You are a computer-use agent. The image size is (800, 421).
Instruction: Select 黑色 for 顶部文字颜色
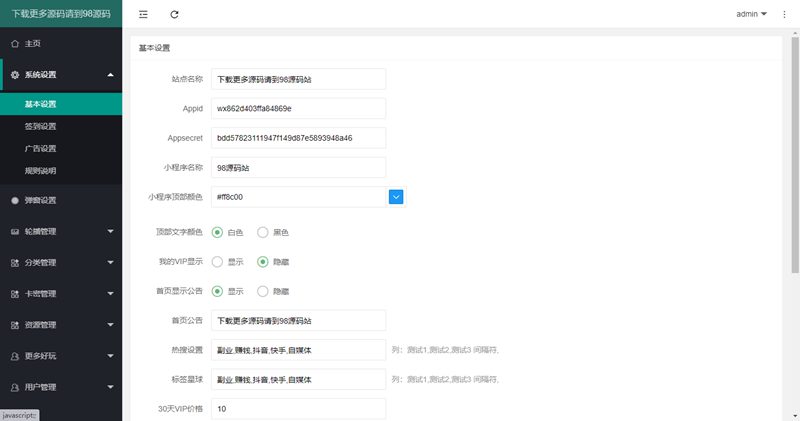pos(263,232)
